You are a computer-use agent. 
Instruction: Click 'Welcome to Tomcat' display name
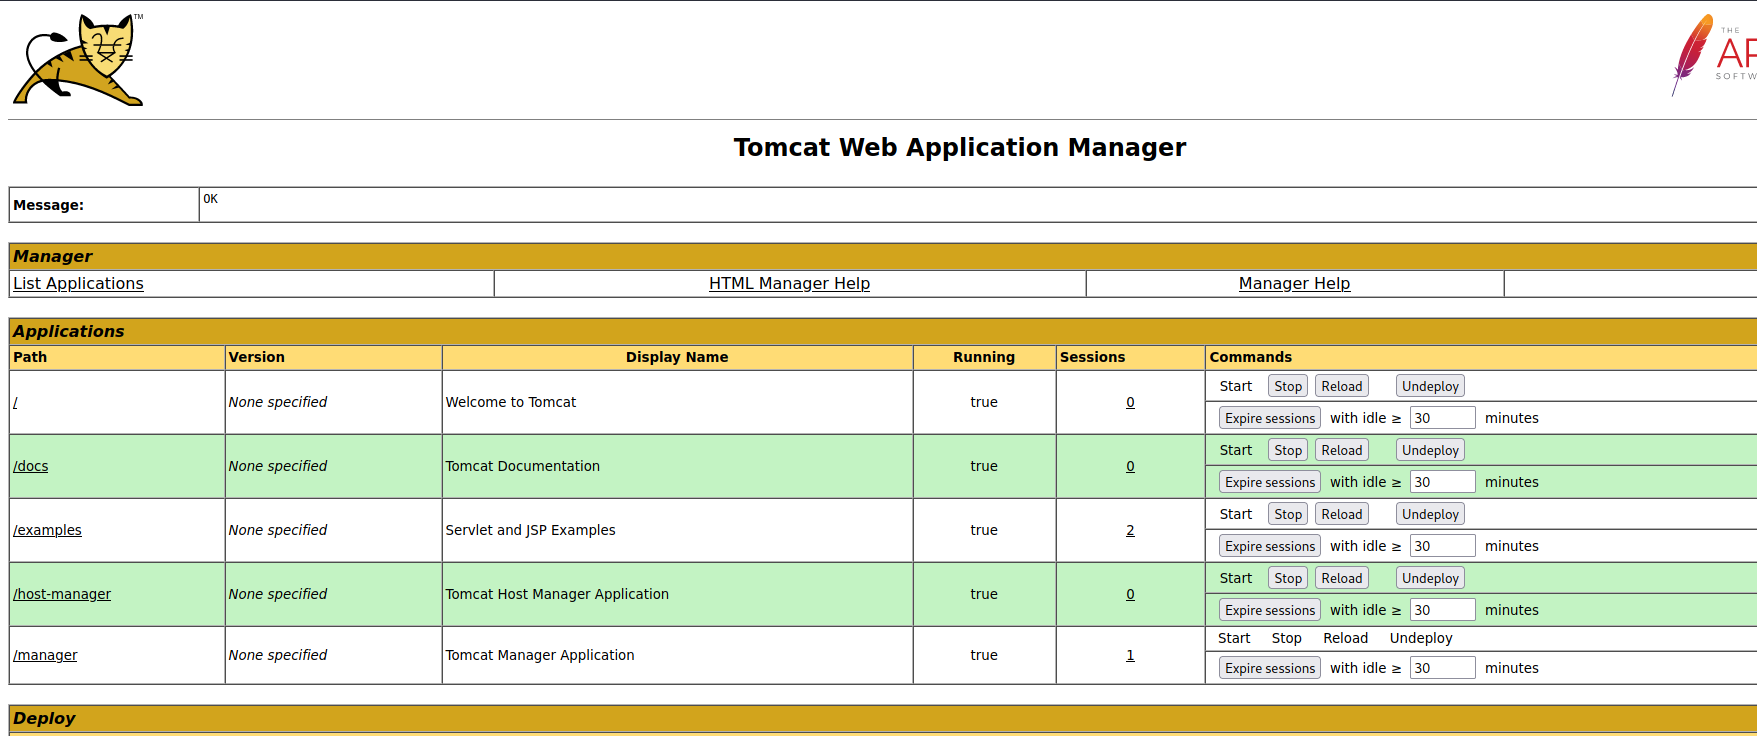point(510,402)
